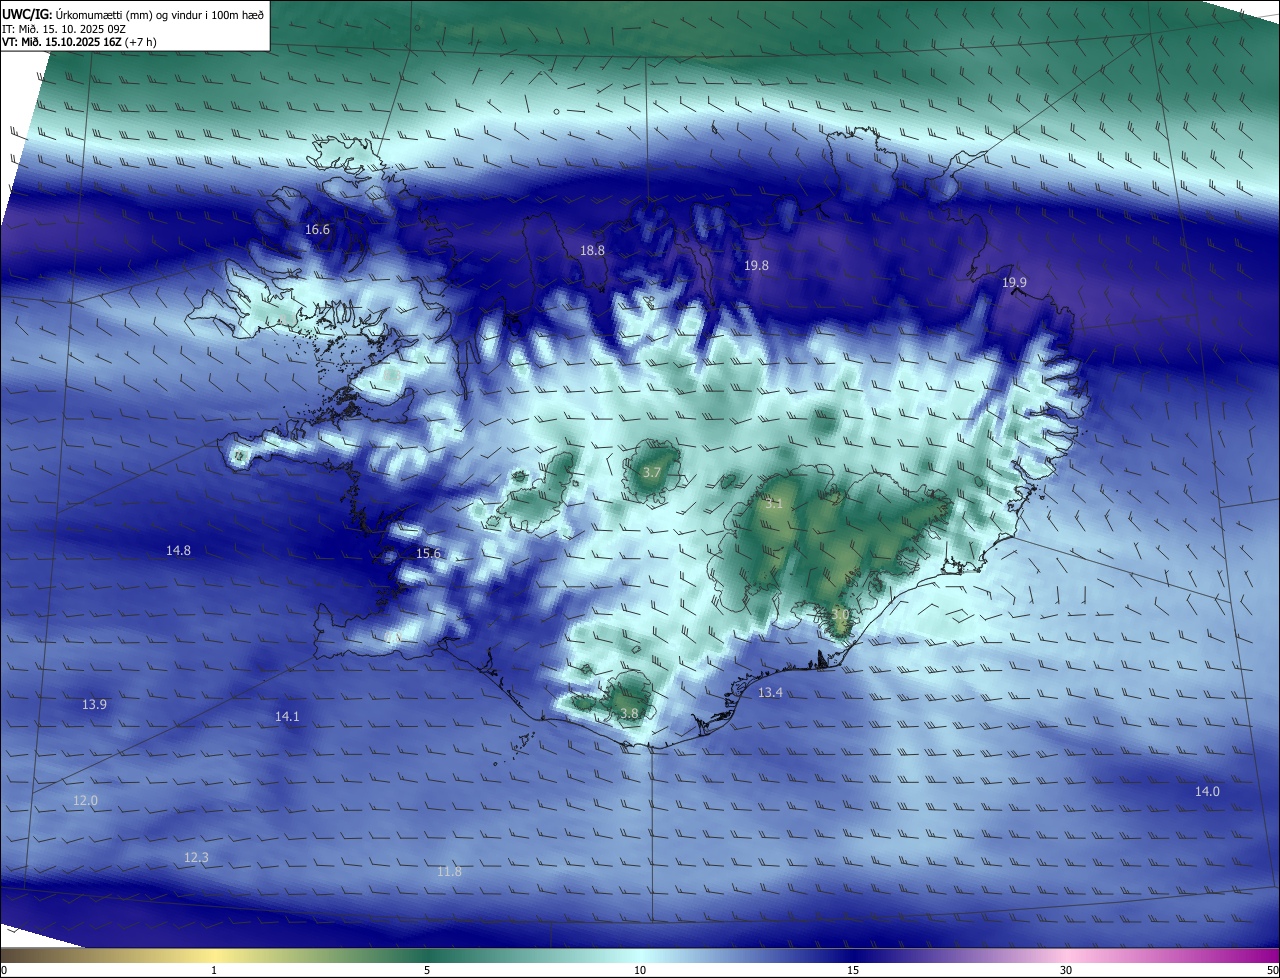Click the 15 tick on the colour scale

point(853,970)
